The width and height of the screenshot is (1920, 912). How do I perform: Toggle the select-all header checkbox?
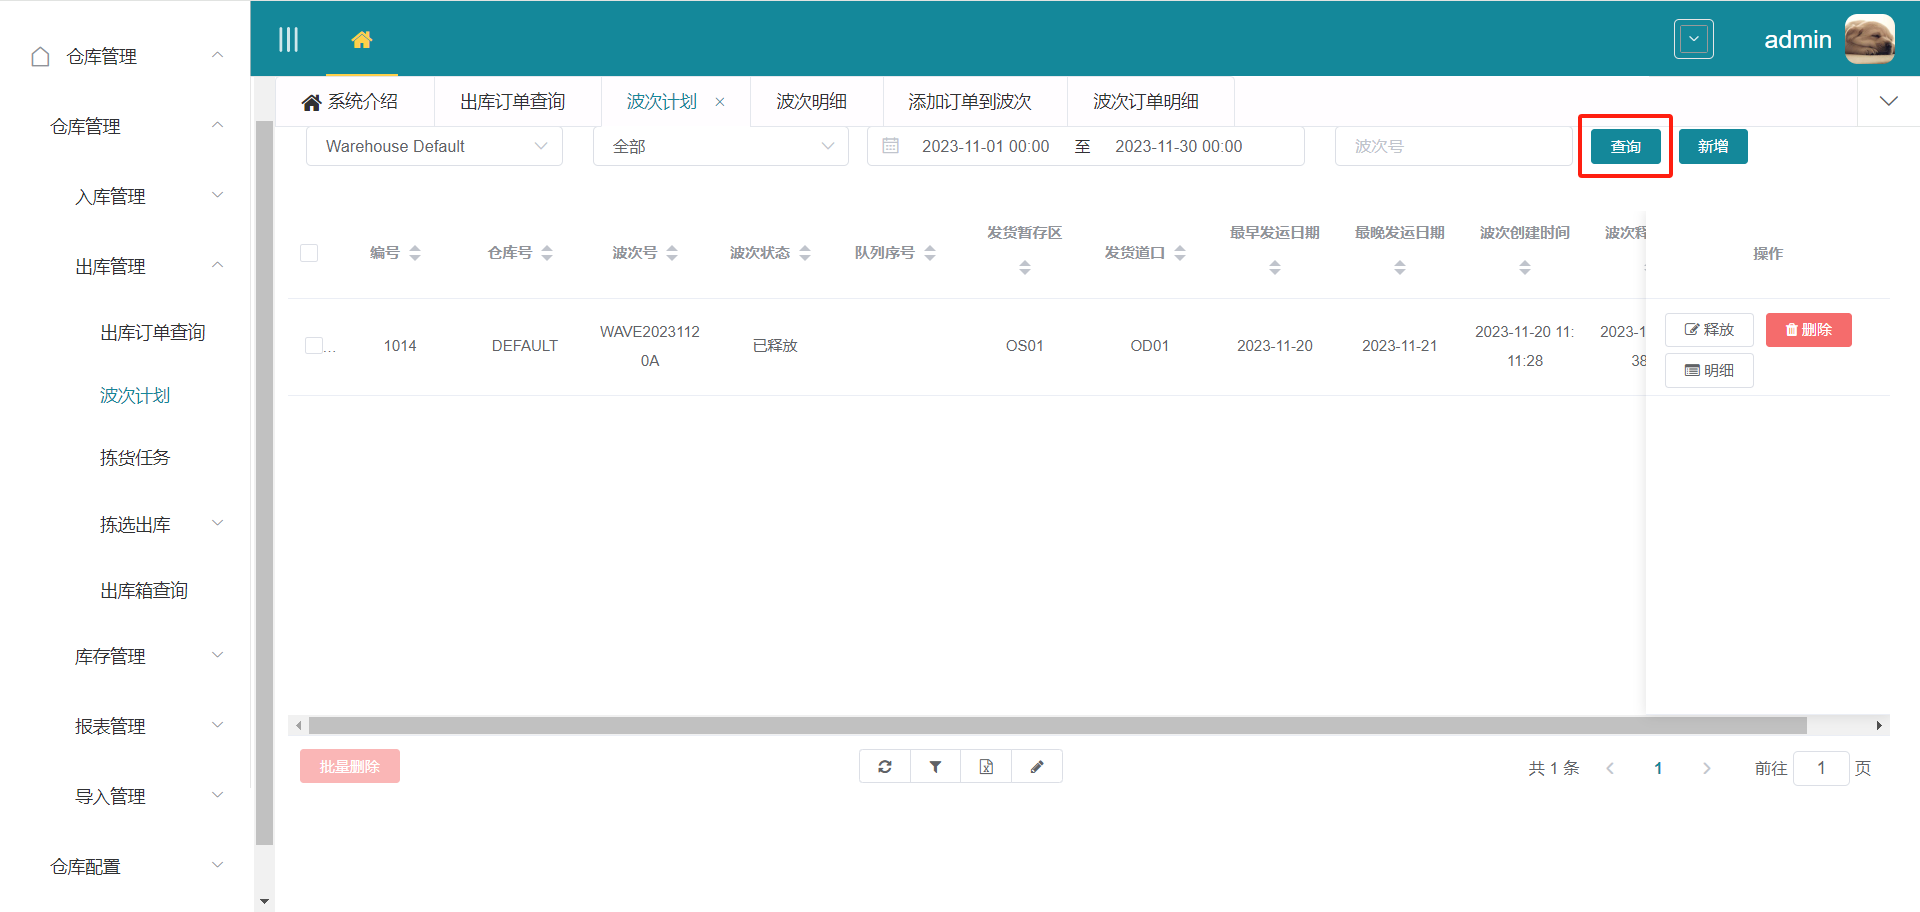tap(309, 253)
